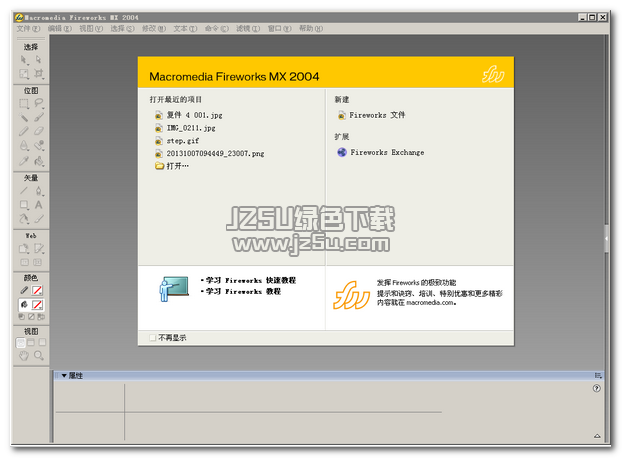The height and width of the screenshot is (458, 622).
Task: Open the 帮助(H) menu
Action: coord(311,29)
